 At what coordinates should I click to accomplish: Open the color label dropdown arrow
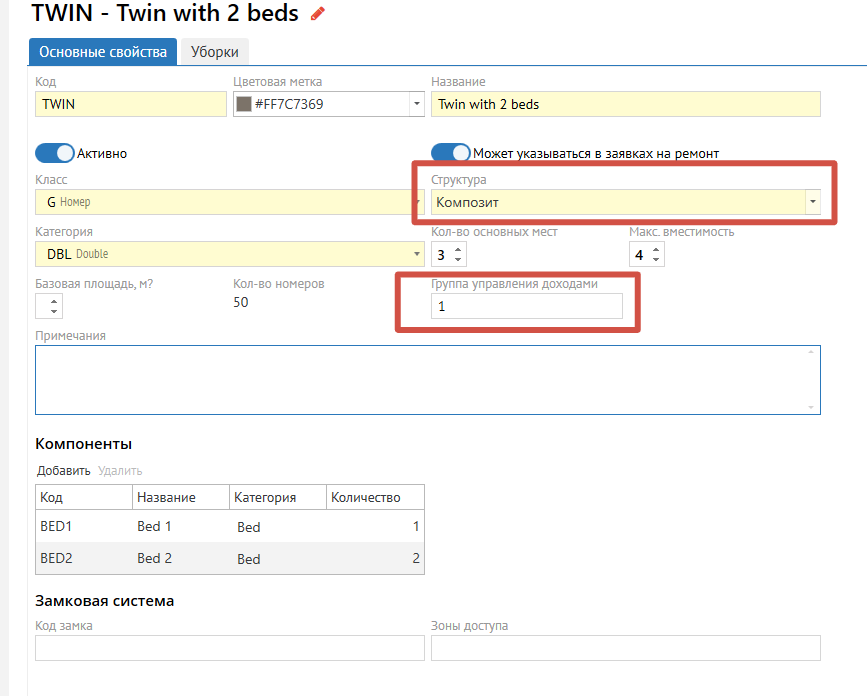[x=417, y=104]
